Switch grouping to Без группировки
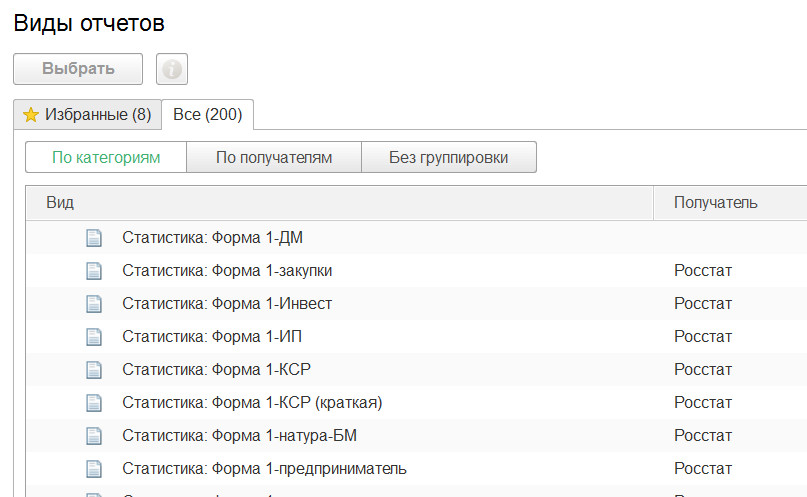The image size is (807, 497). (449, 157)
